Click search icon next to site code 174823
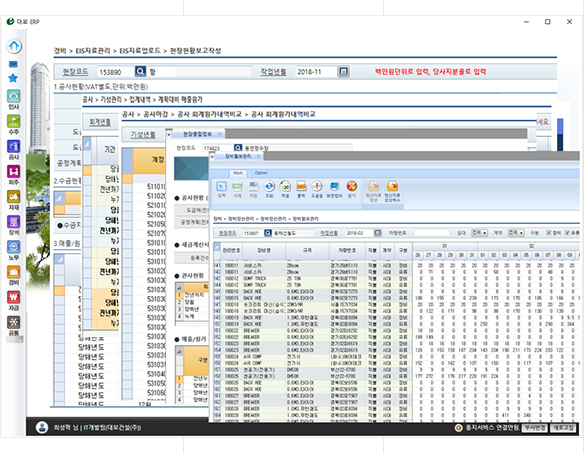This screenshot has width=584, height=453. 238,148
